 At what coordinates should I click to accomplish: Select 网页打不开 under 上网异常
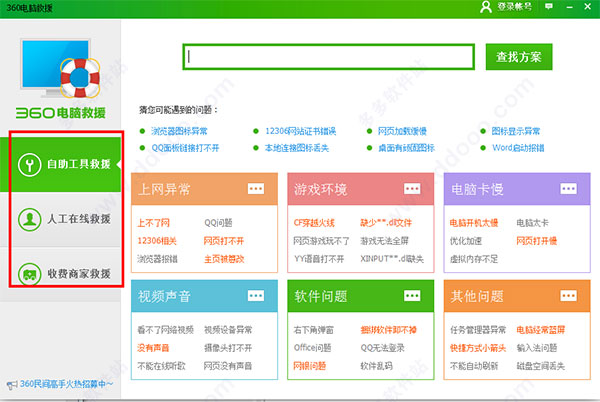point(224,241)
